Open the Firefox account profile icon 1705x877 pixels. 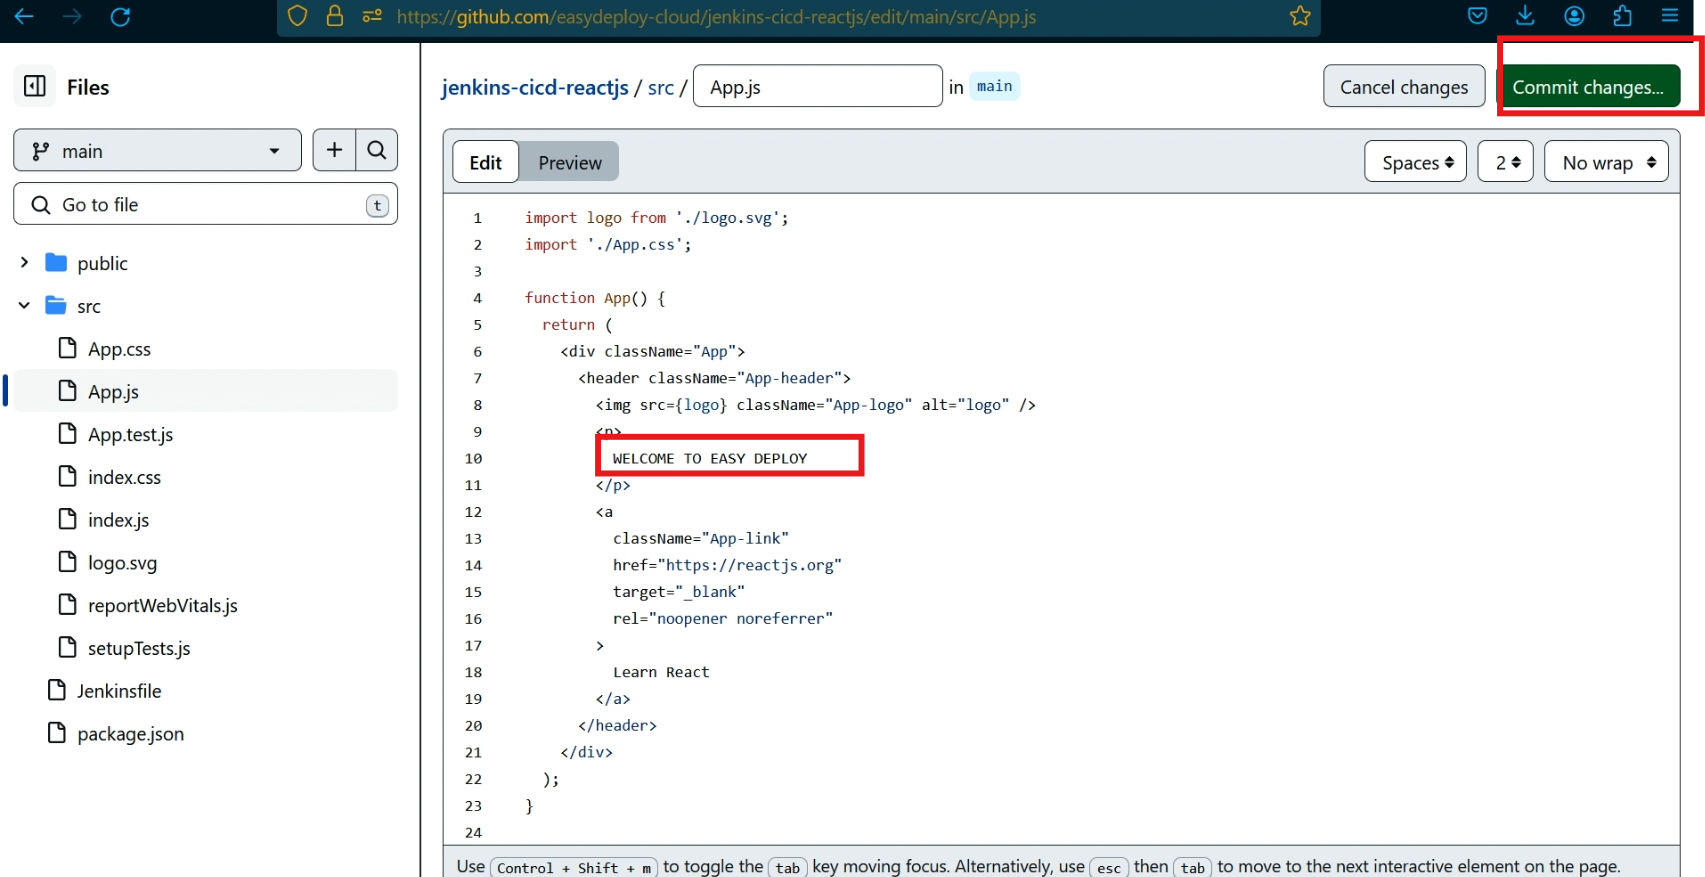pos(1574,16)
